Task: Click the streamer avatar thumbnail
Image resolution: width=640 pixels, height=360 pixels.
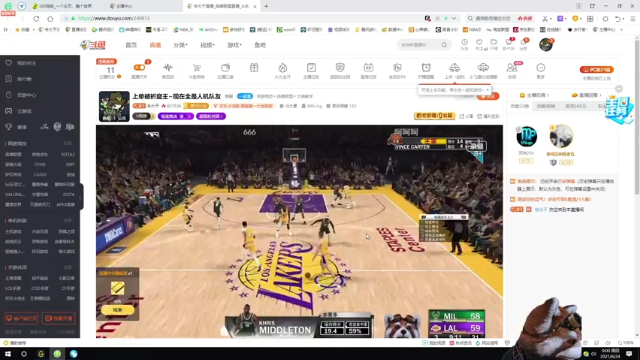Action: click(x=114, y=106)
